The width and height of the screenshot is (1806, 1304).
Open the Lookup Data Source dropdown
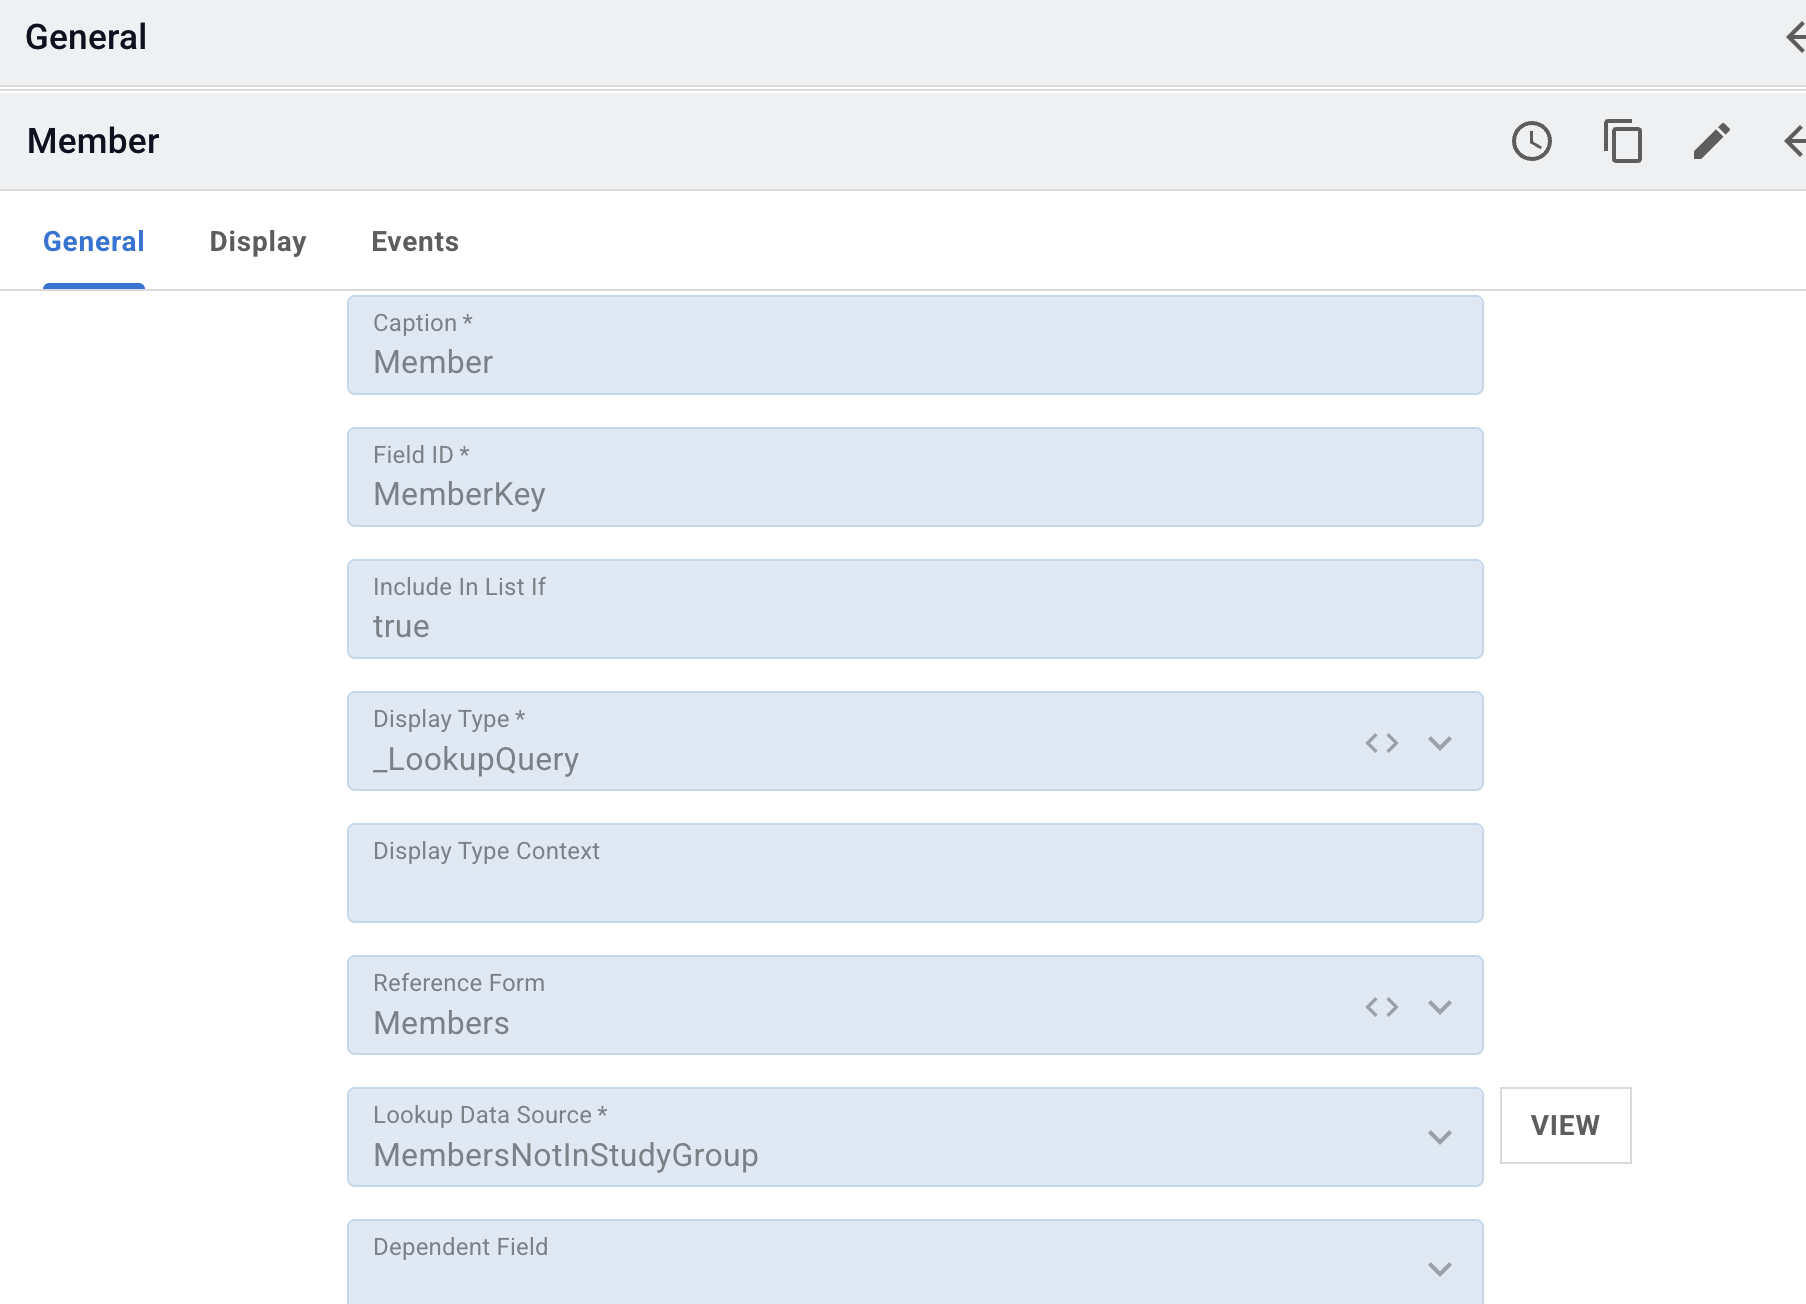click(1439, 1137)
